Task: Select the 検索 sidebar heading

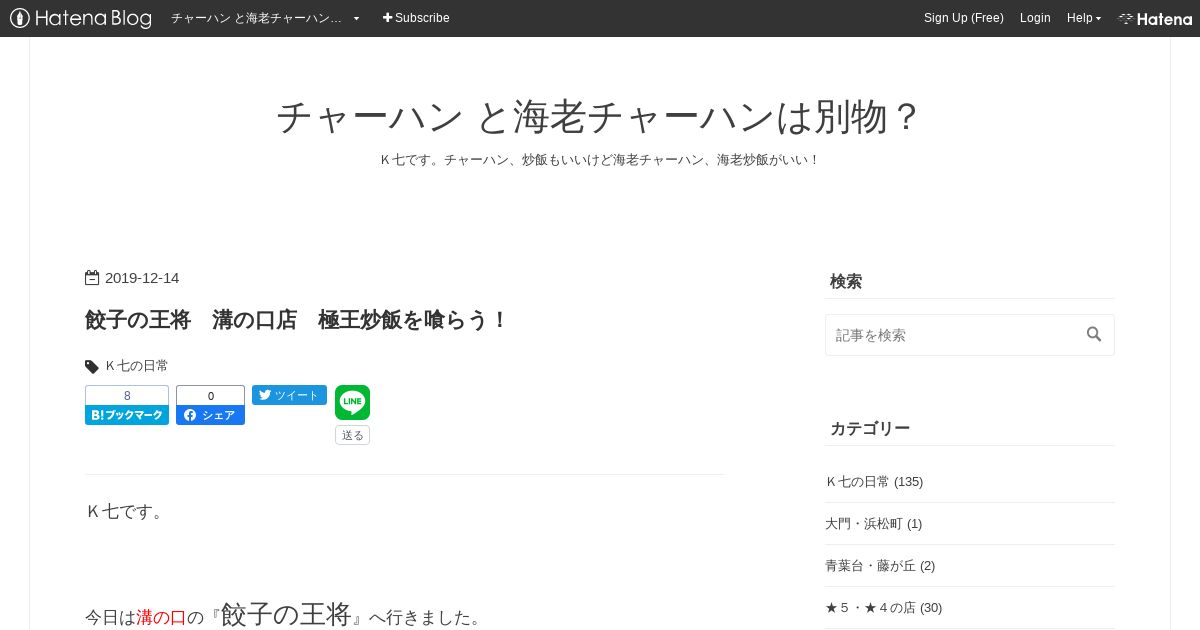Action: tap(846, 281)
